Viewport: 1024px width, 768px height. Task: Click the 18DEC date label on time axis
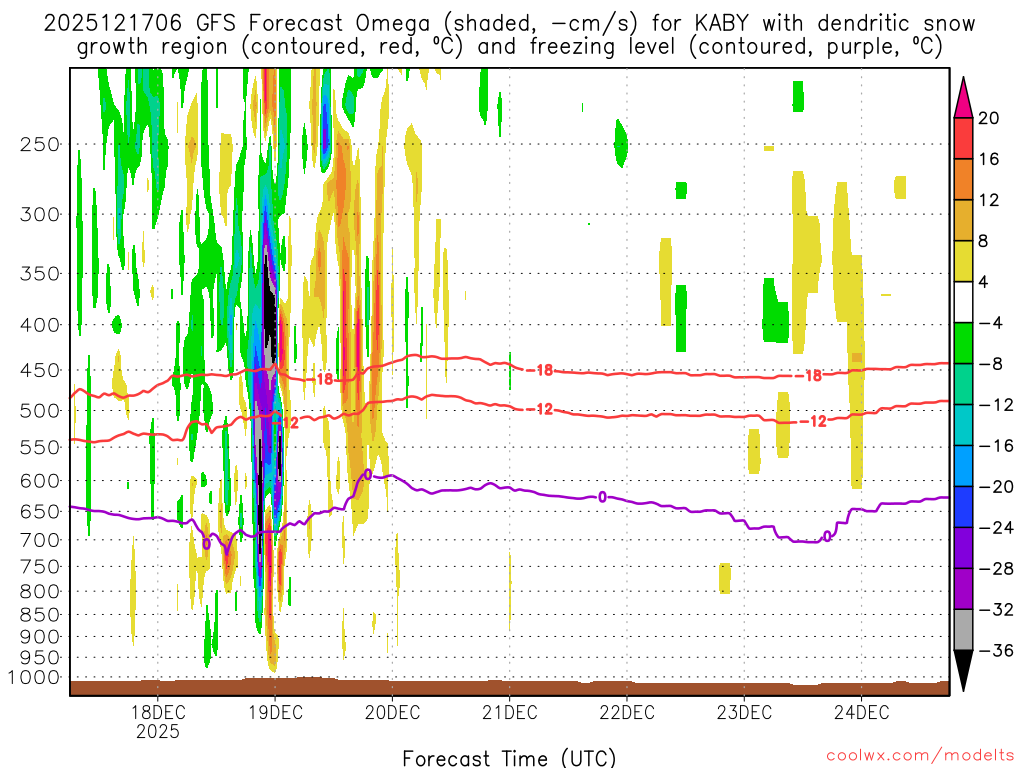[157, 712]
